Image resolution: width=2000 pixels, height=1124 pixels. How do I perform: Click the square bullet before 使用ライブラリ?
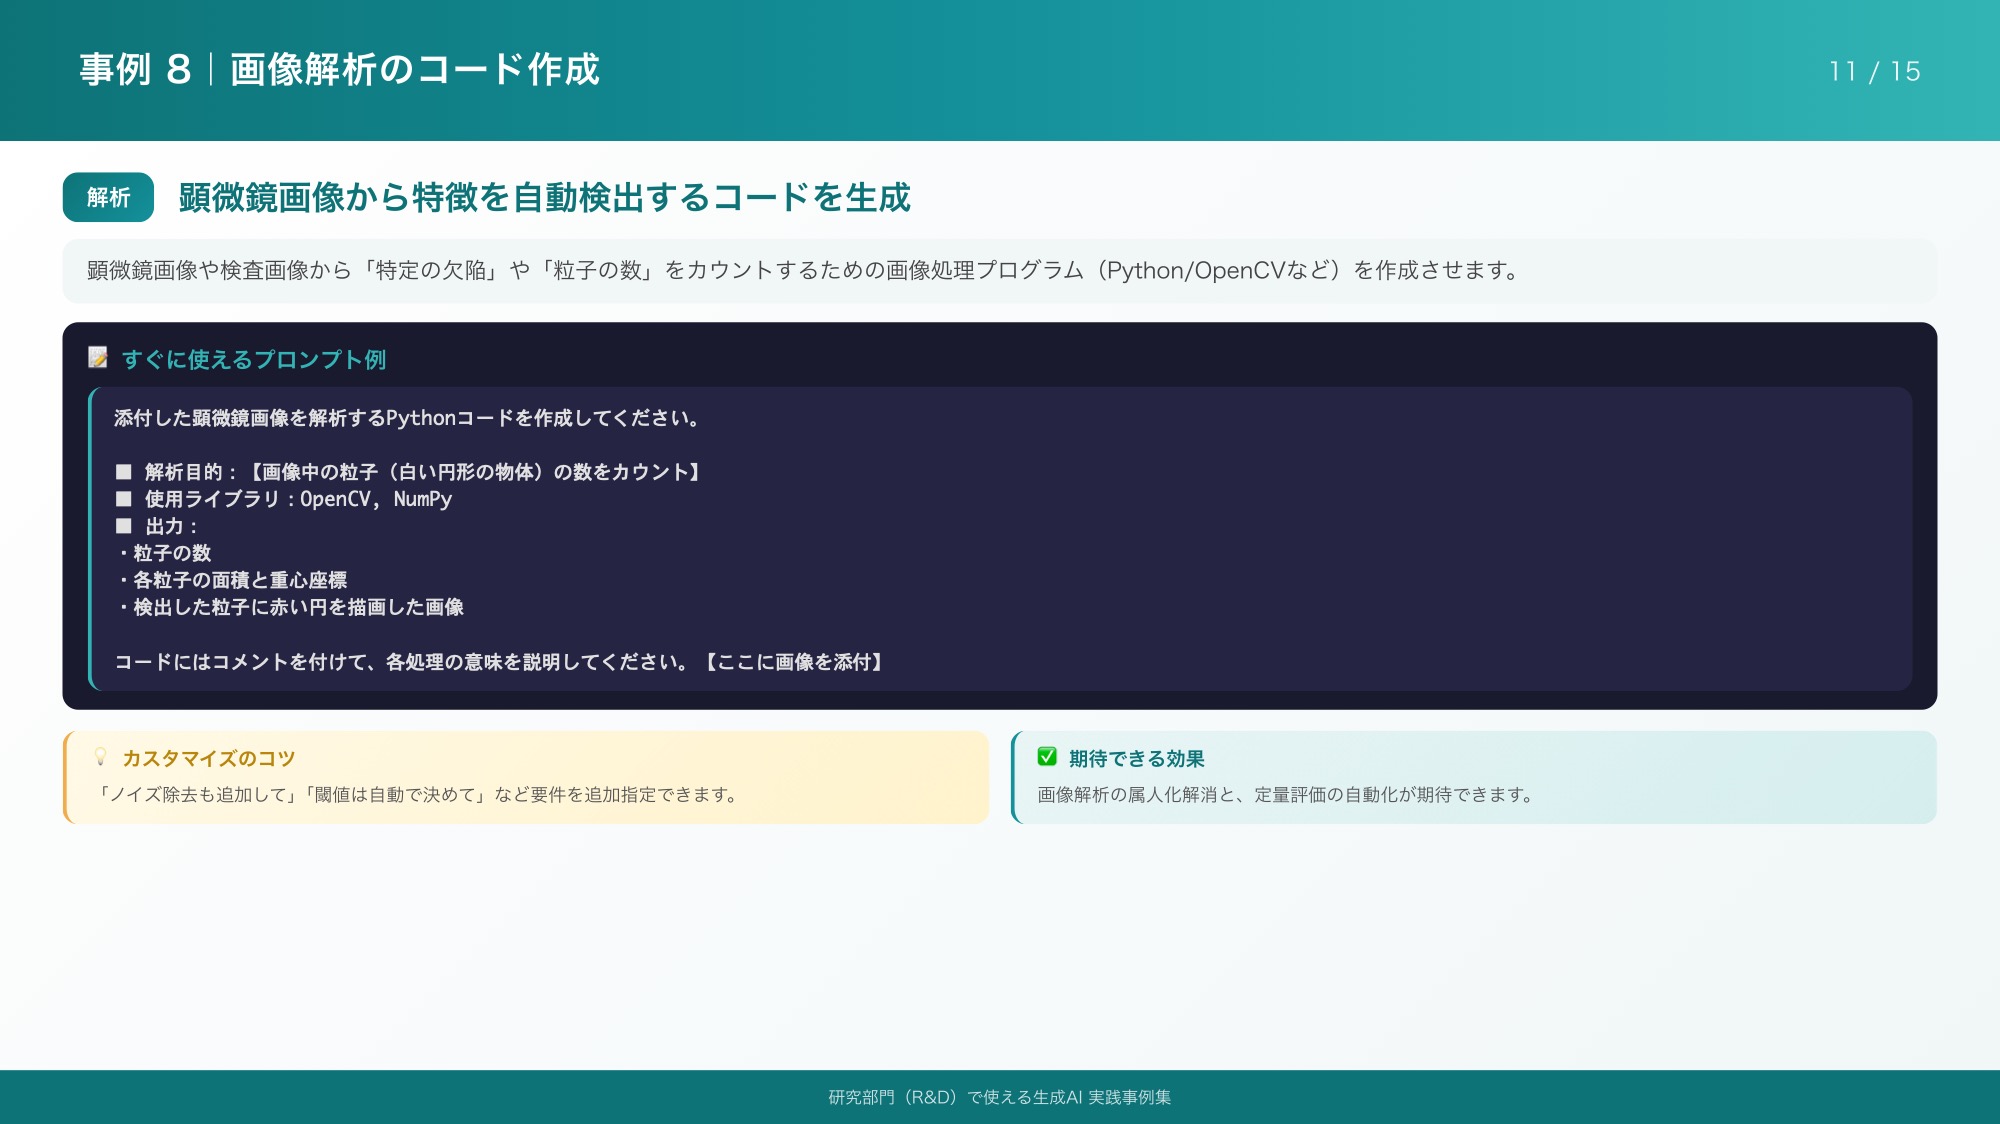pyautogui.click(x=124, y=498)
